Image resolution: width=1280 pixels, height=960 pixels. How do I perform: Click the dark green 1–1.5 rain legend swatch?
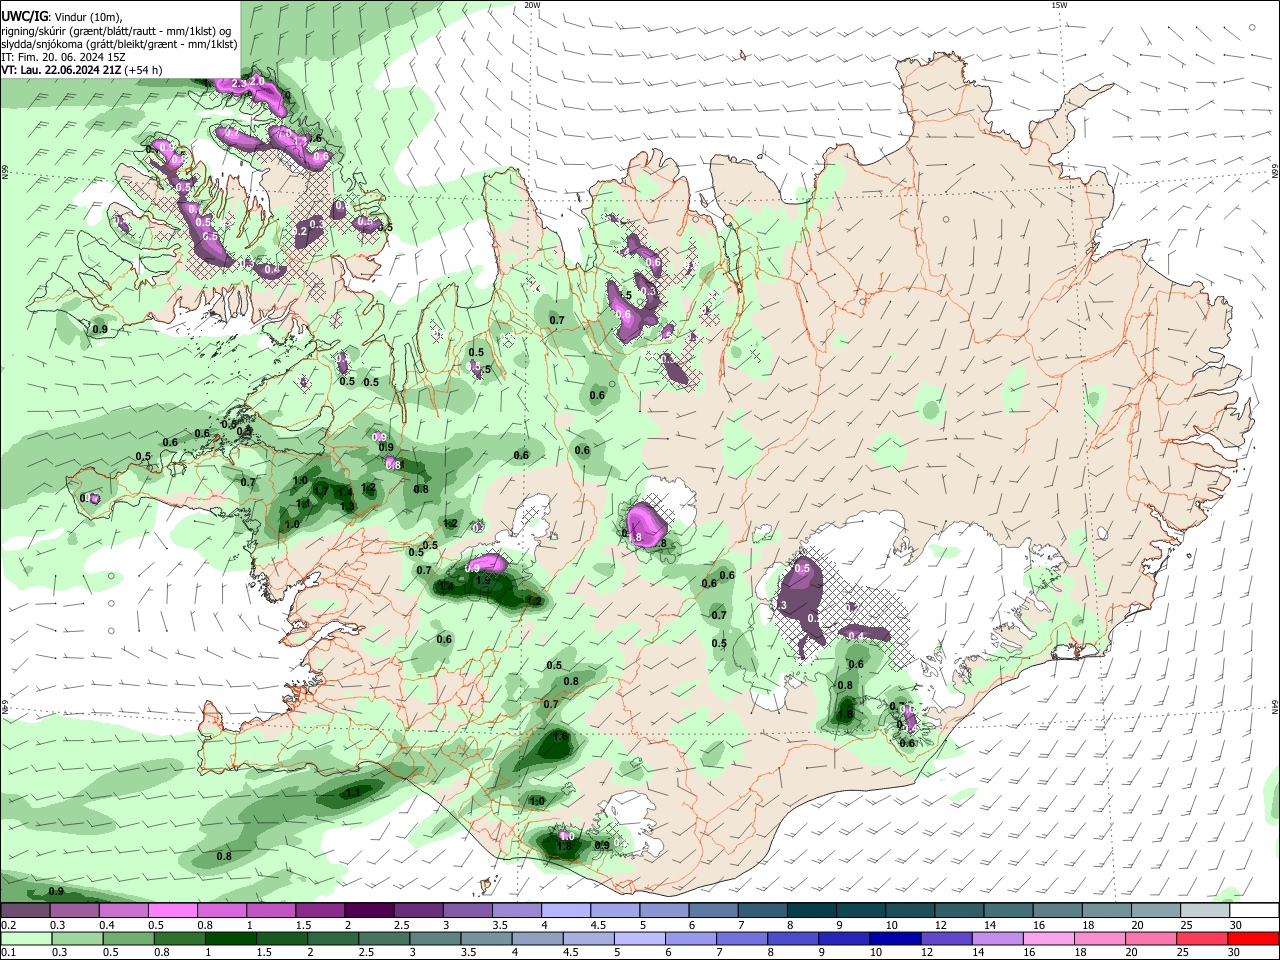(x=231, y=937)
